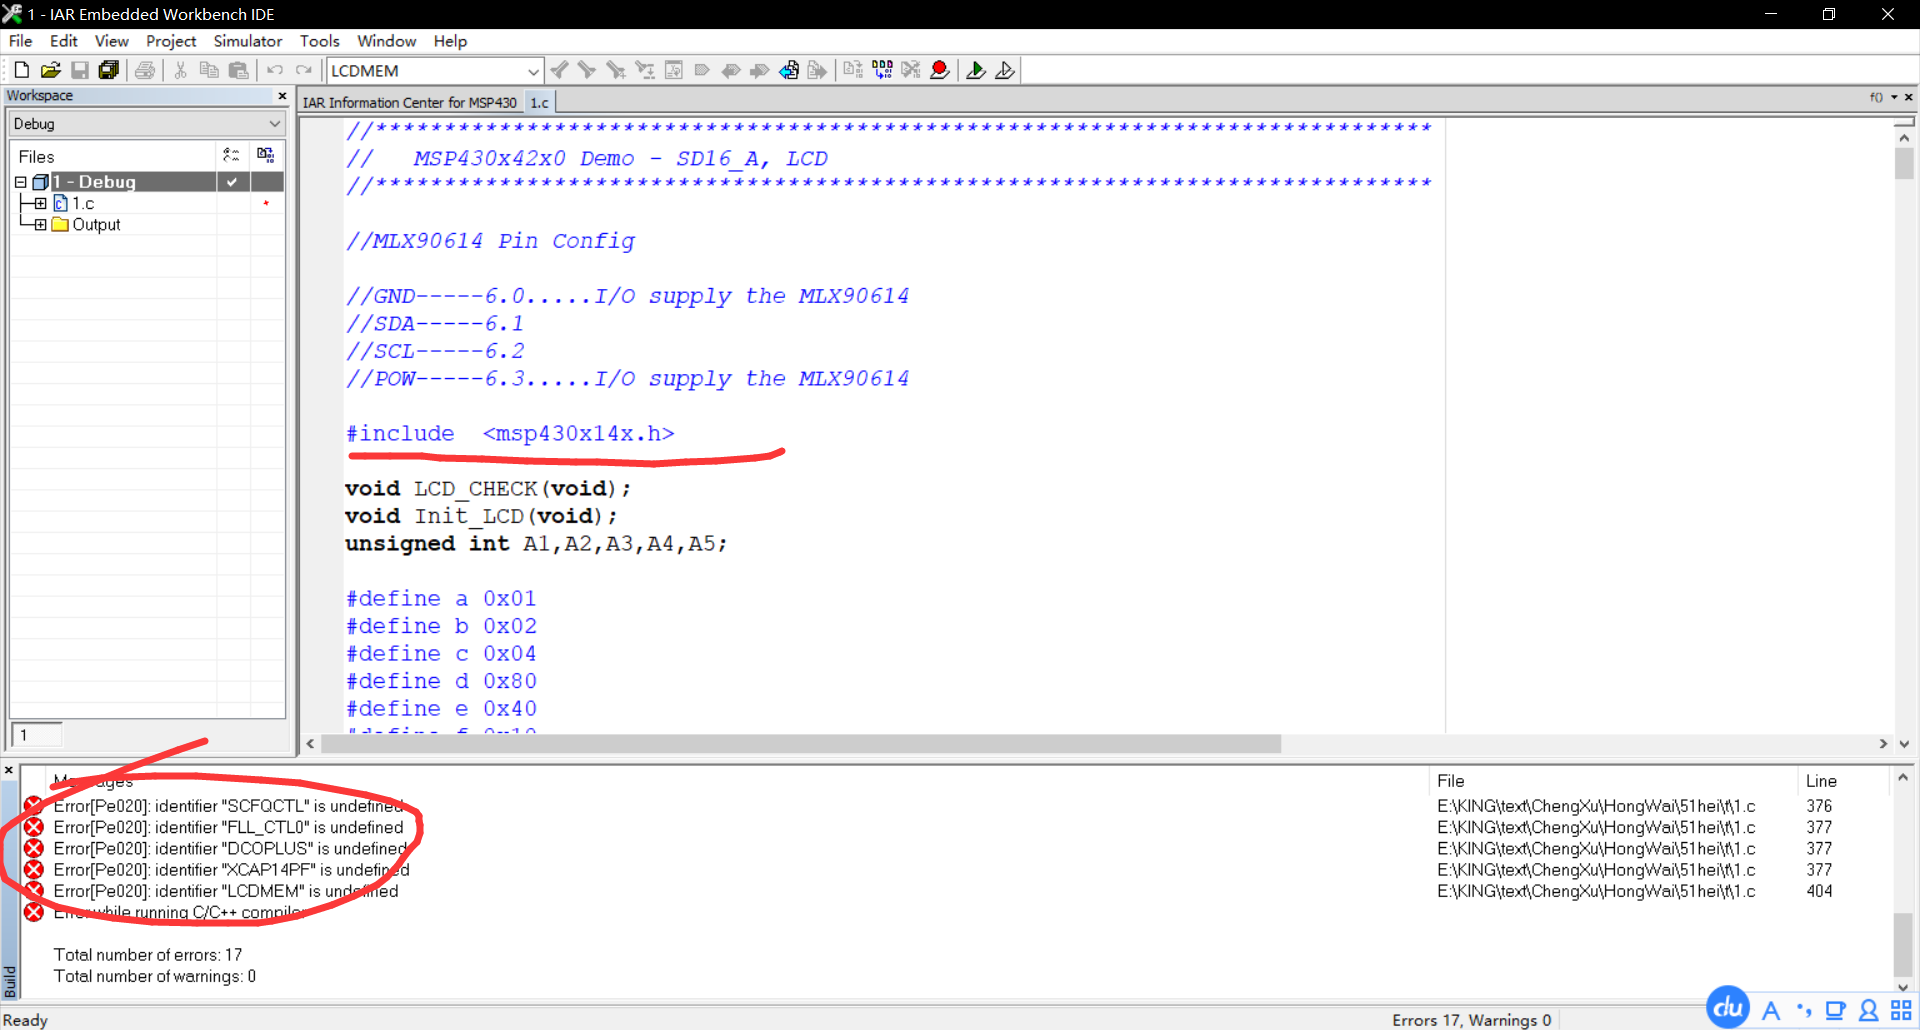Switch to IAR Information Center for MSP430 tab

(x=410, y=102)
